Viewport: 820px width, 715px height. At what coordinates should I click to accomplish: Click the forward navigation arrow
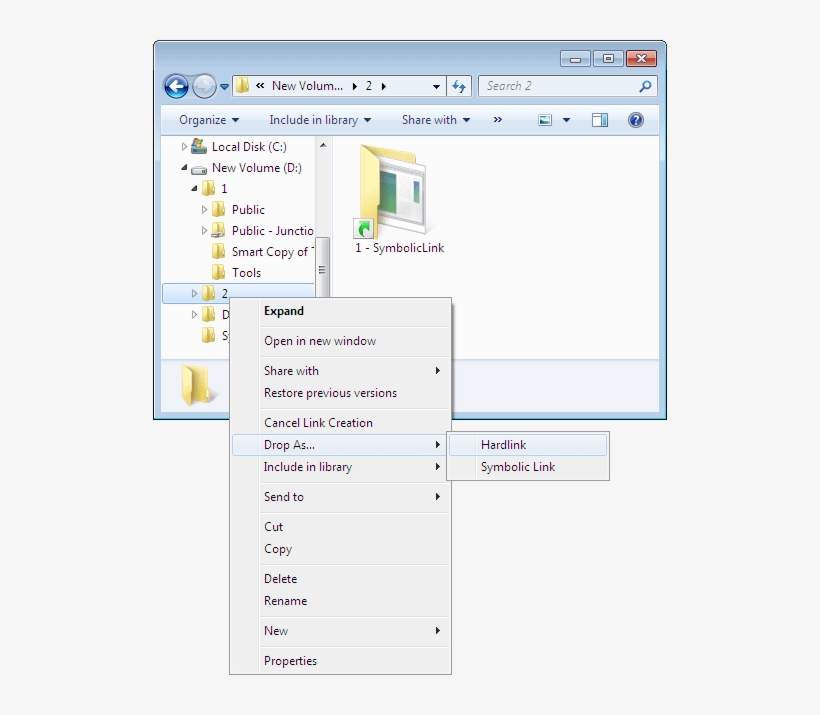coord(203,86)
